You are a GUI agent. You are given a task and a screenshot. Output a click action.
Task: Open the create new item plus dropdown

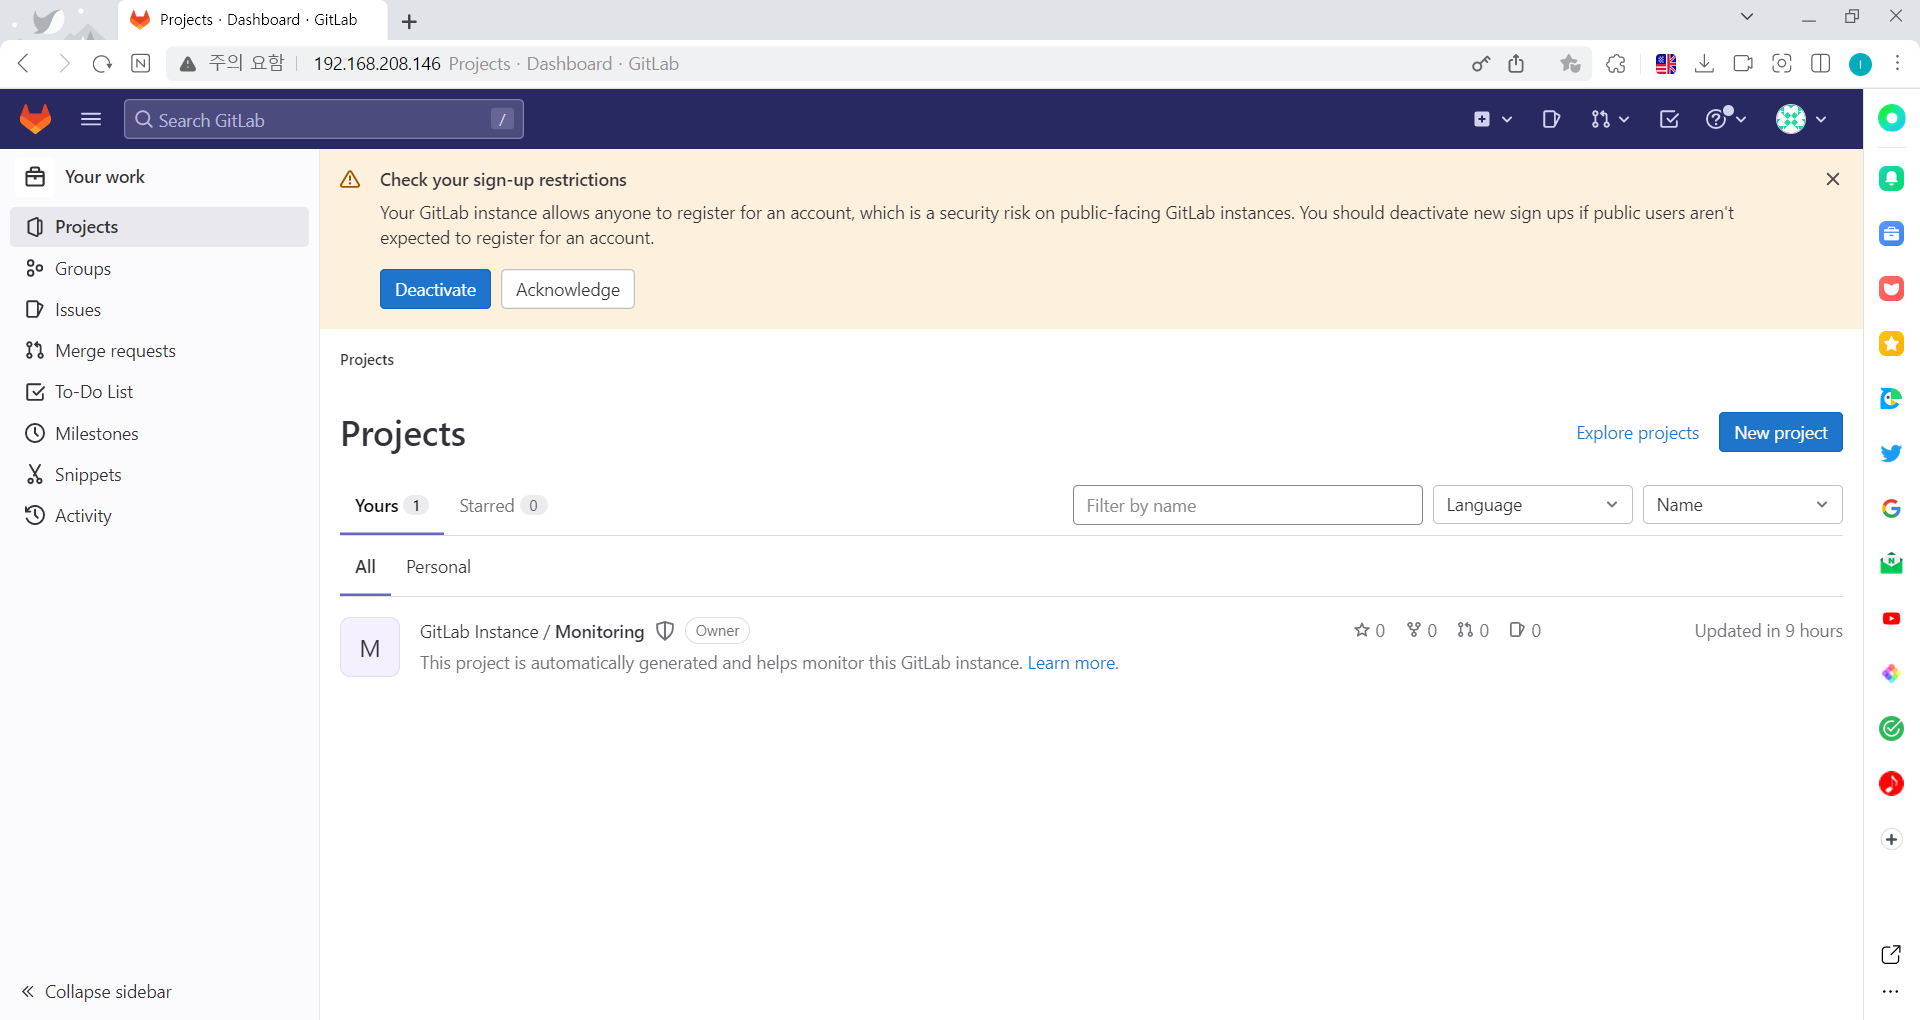coord(1492,118)
